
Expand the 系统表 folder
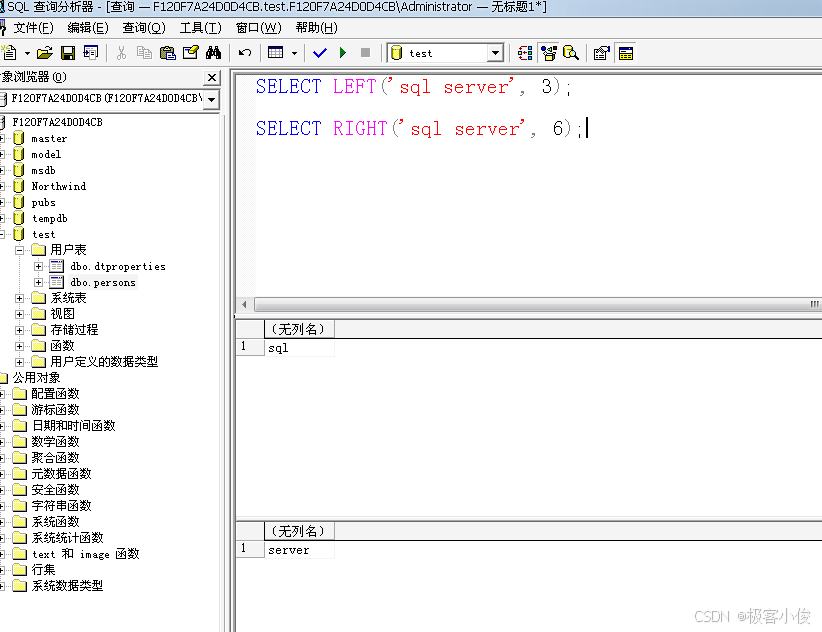coord(19,298)
